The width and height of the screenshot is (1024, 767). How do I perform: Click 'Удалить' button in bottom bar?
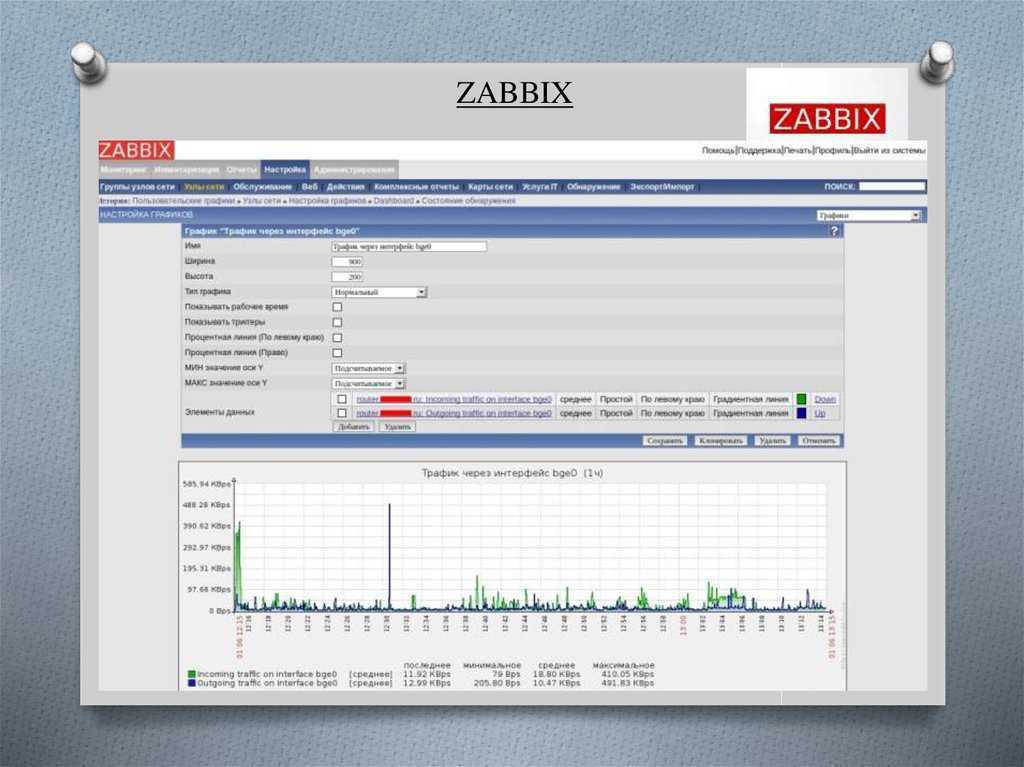tap(773, 441)
